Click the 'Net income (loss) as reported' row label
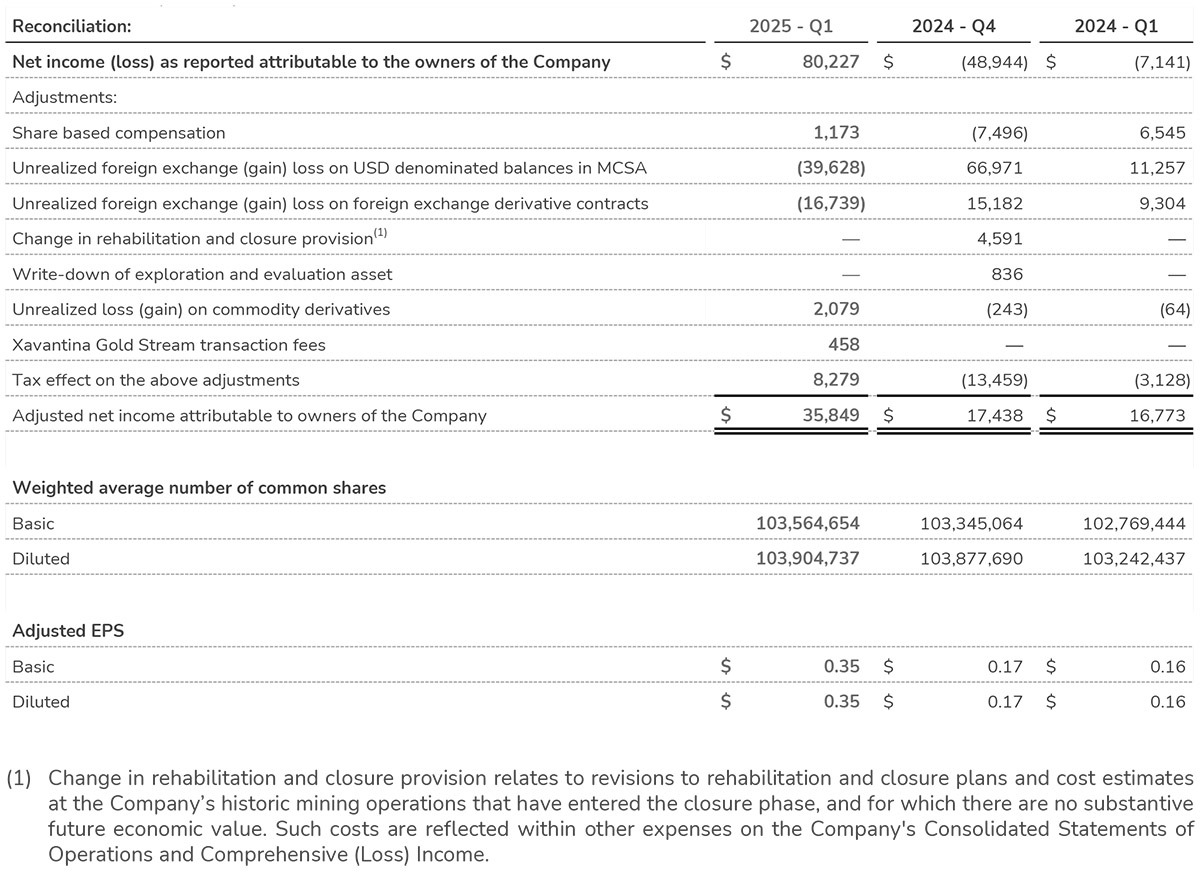Screen dimensions: 1200x871 pos(311,62)
